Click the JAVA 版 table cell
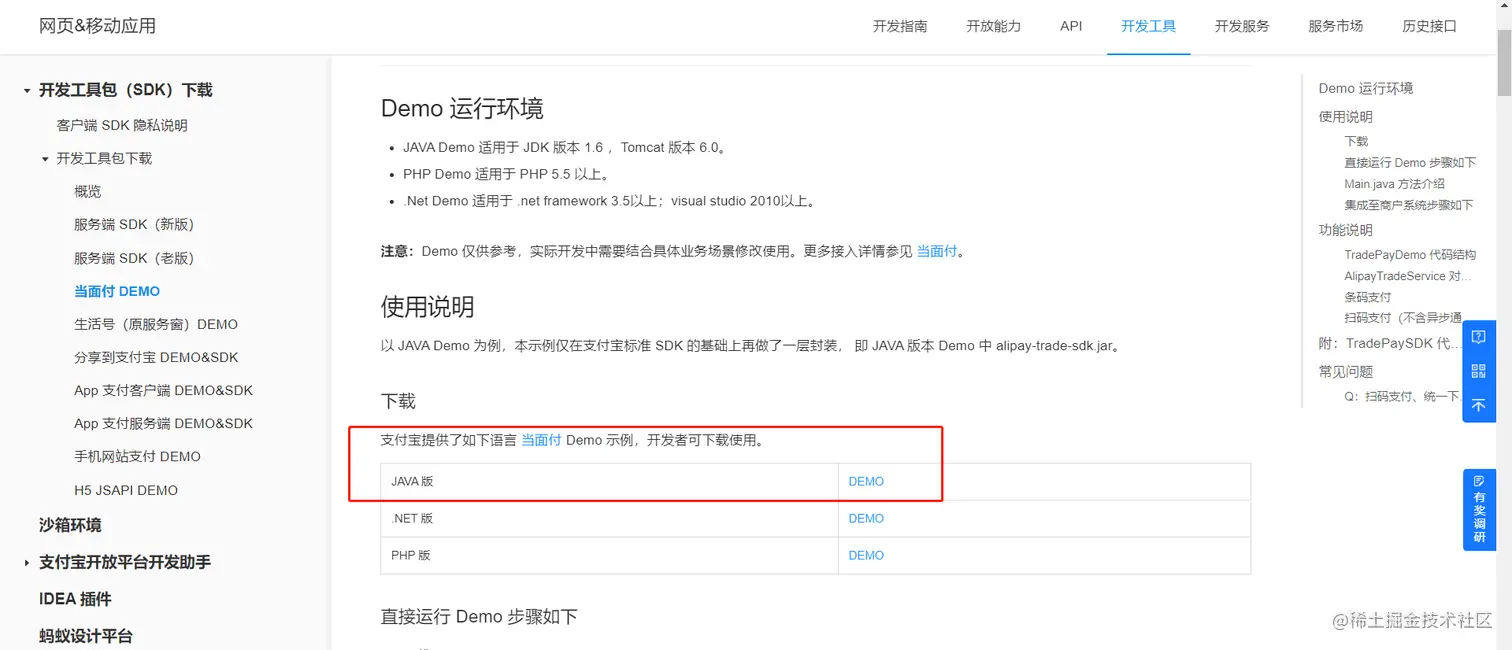 point(609,482)
